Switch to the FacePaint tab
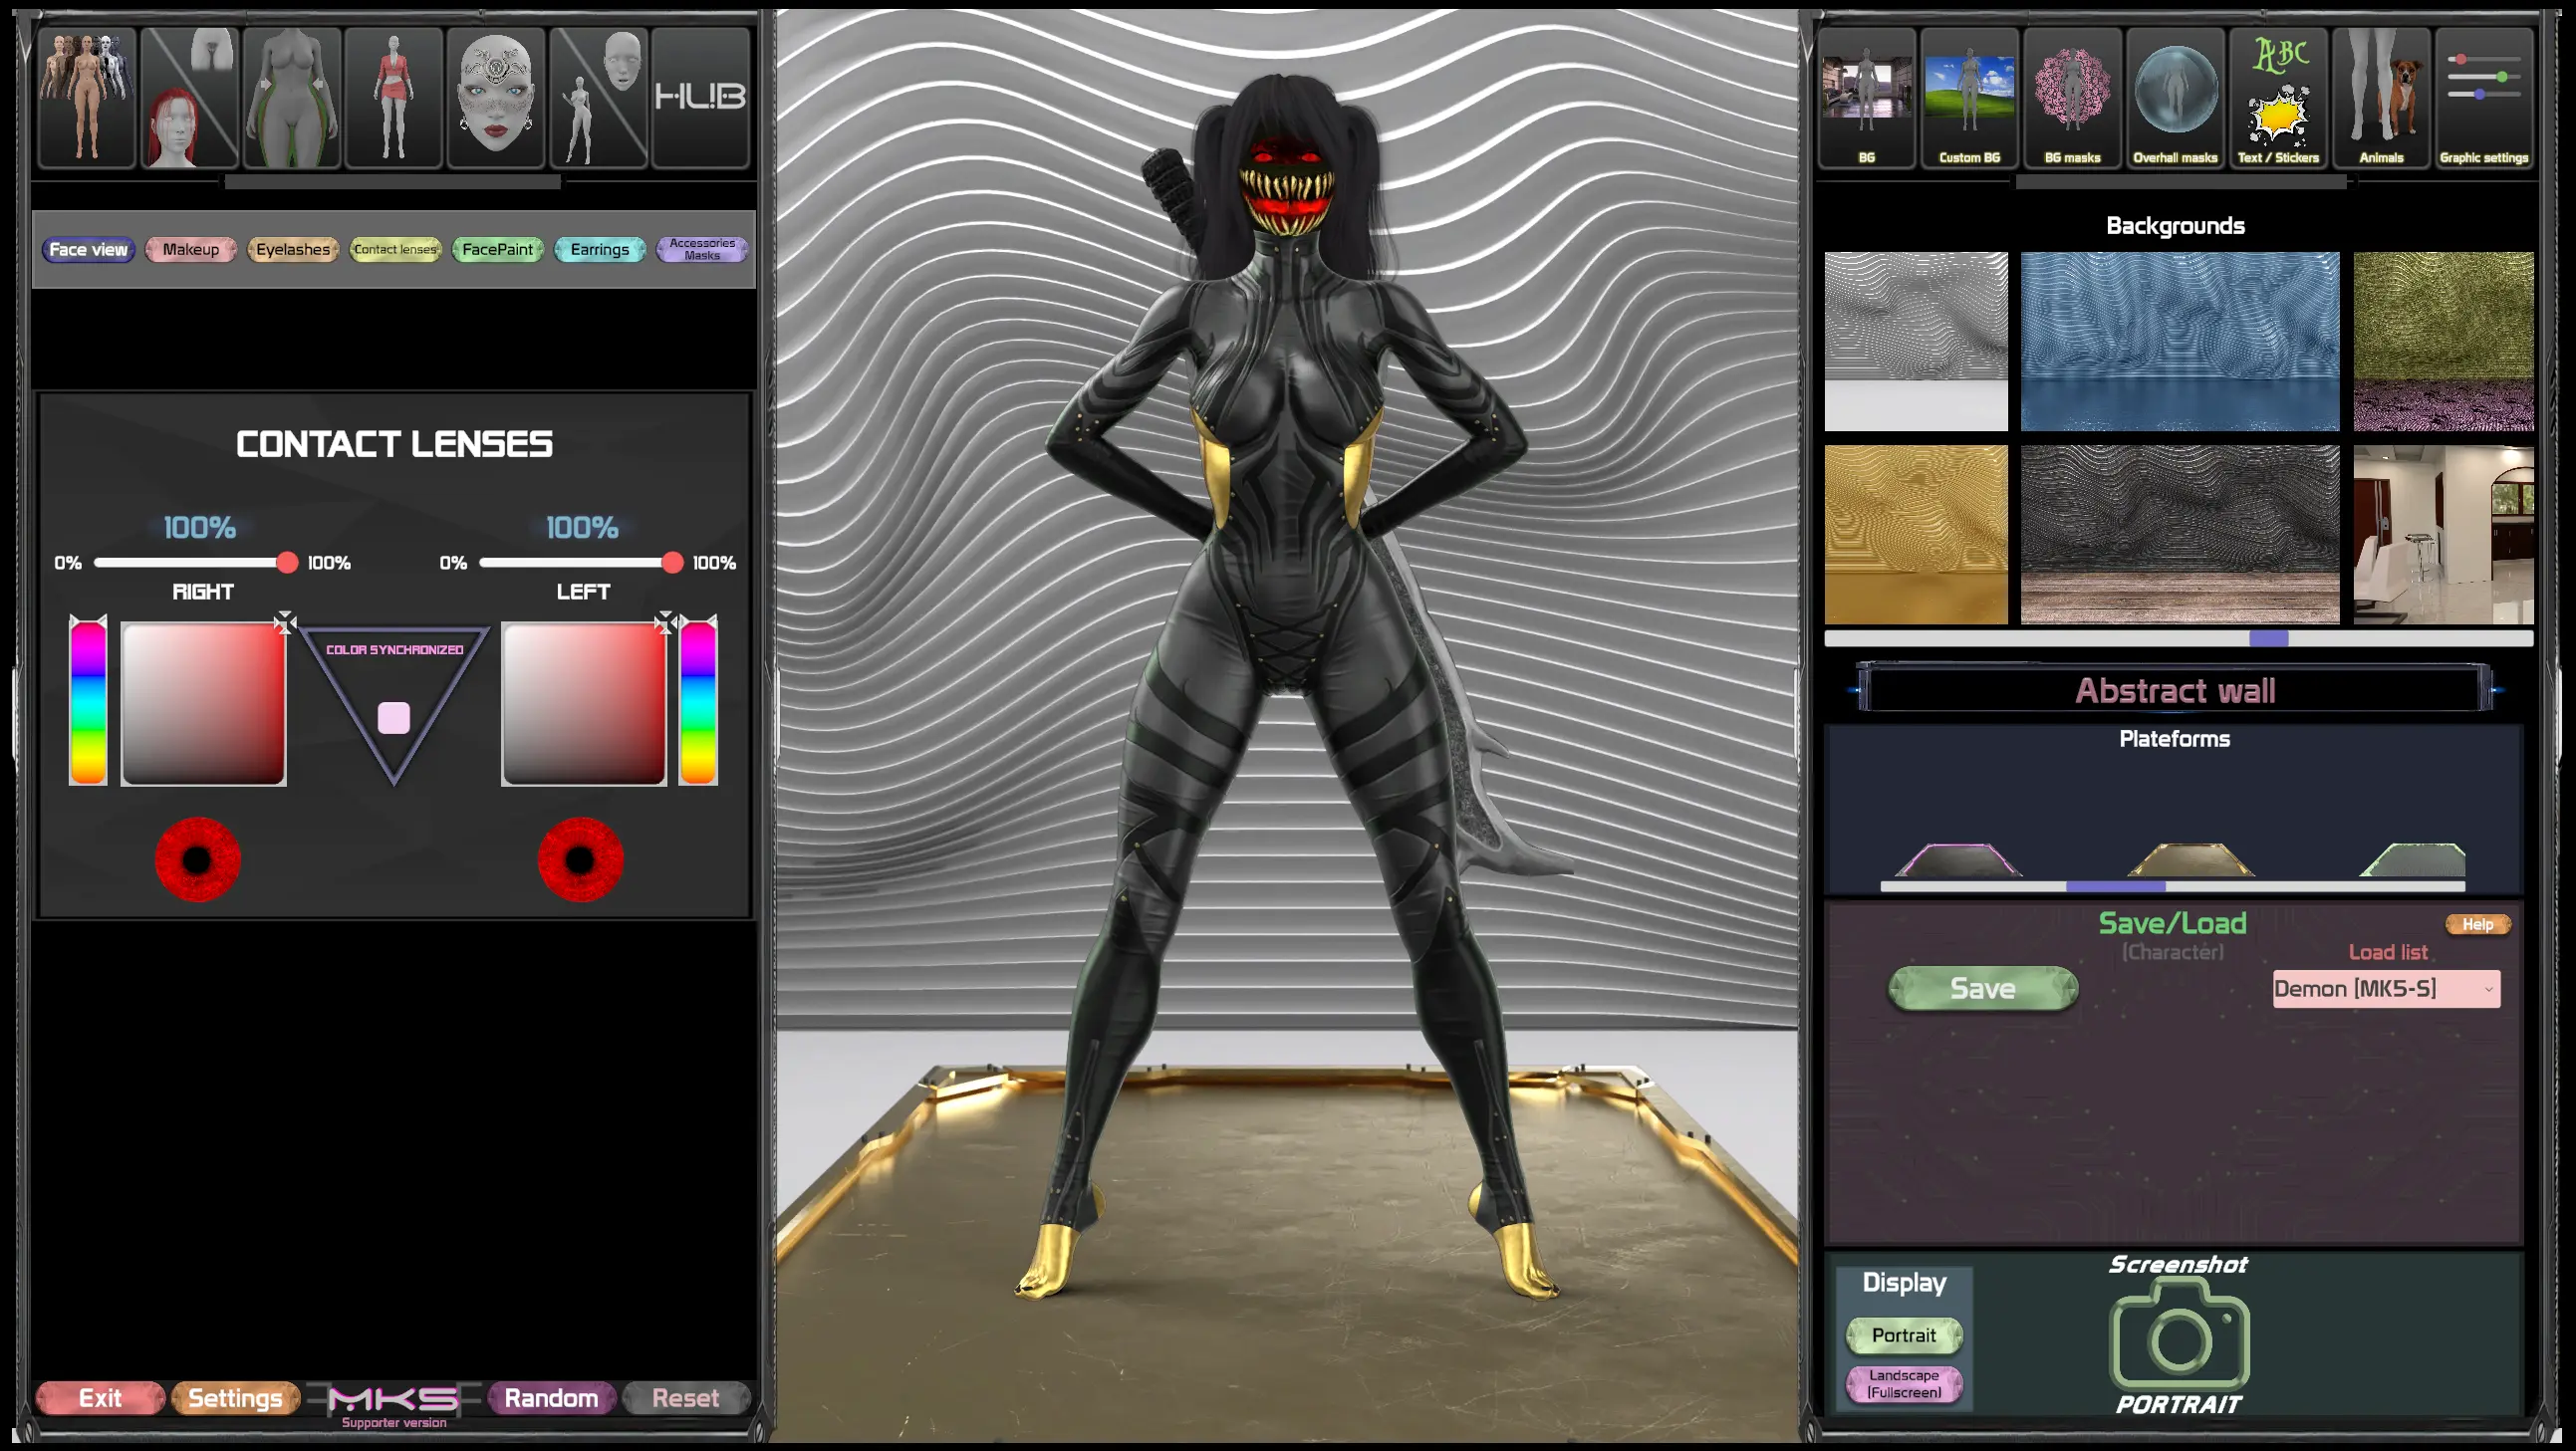The width and height of the screenshot is (2576, 1451). click(497, 249)
